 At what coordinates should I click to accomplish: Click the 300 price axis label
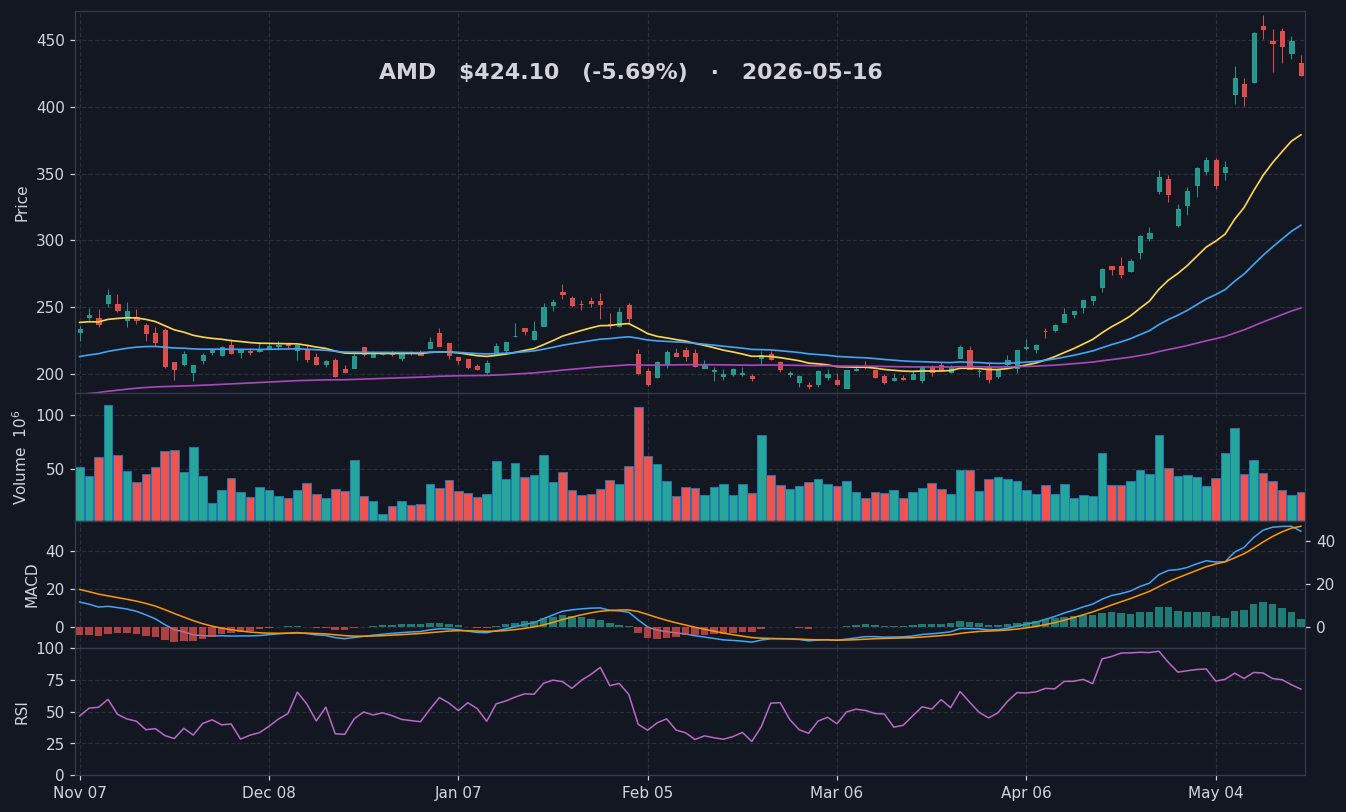pos(51,241)
